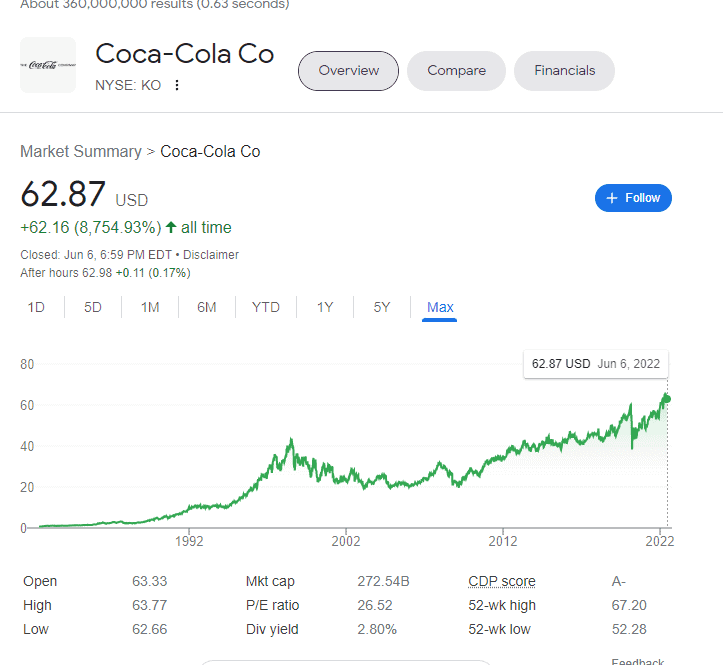The height and width of the screenshot is (665, 723).
Task: Switch chart to 1Y range
Action: (x=325, y=308)
